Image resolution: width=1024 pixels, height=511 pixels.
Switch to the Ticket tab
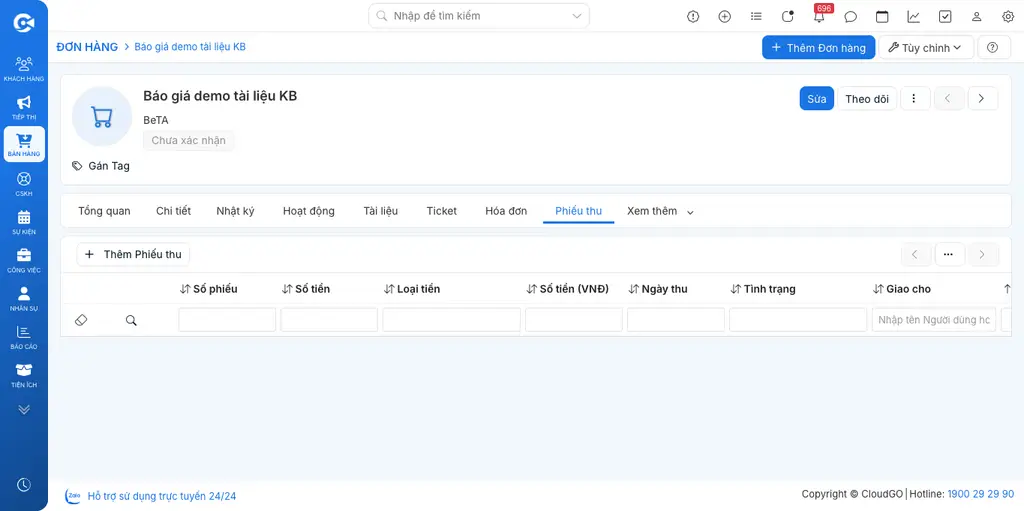[441, 211]
